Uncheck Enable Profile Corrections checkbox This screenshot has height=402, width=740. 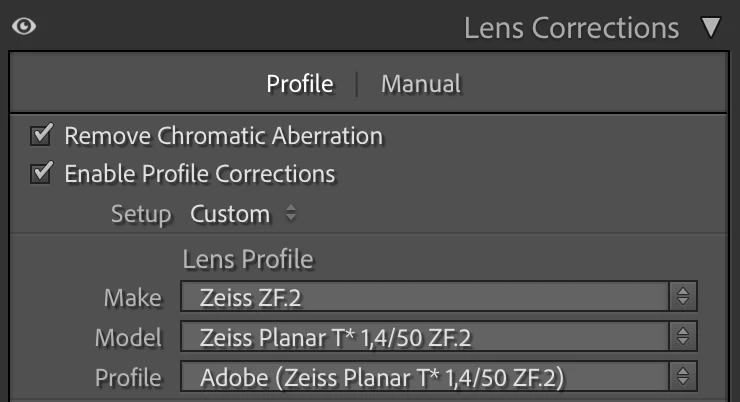point(41,173)
